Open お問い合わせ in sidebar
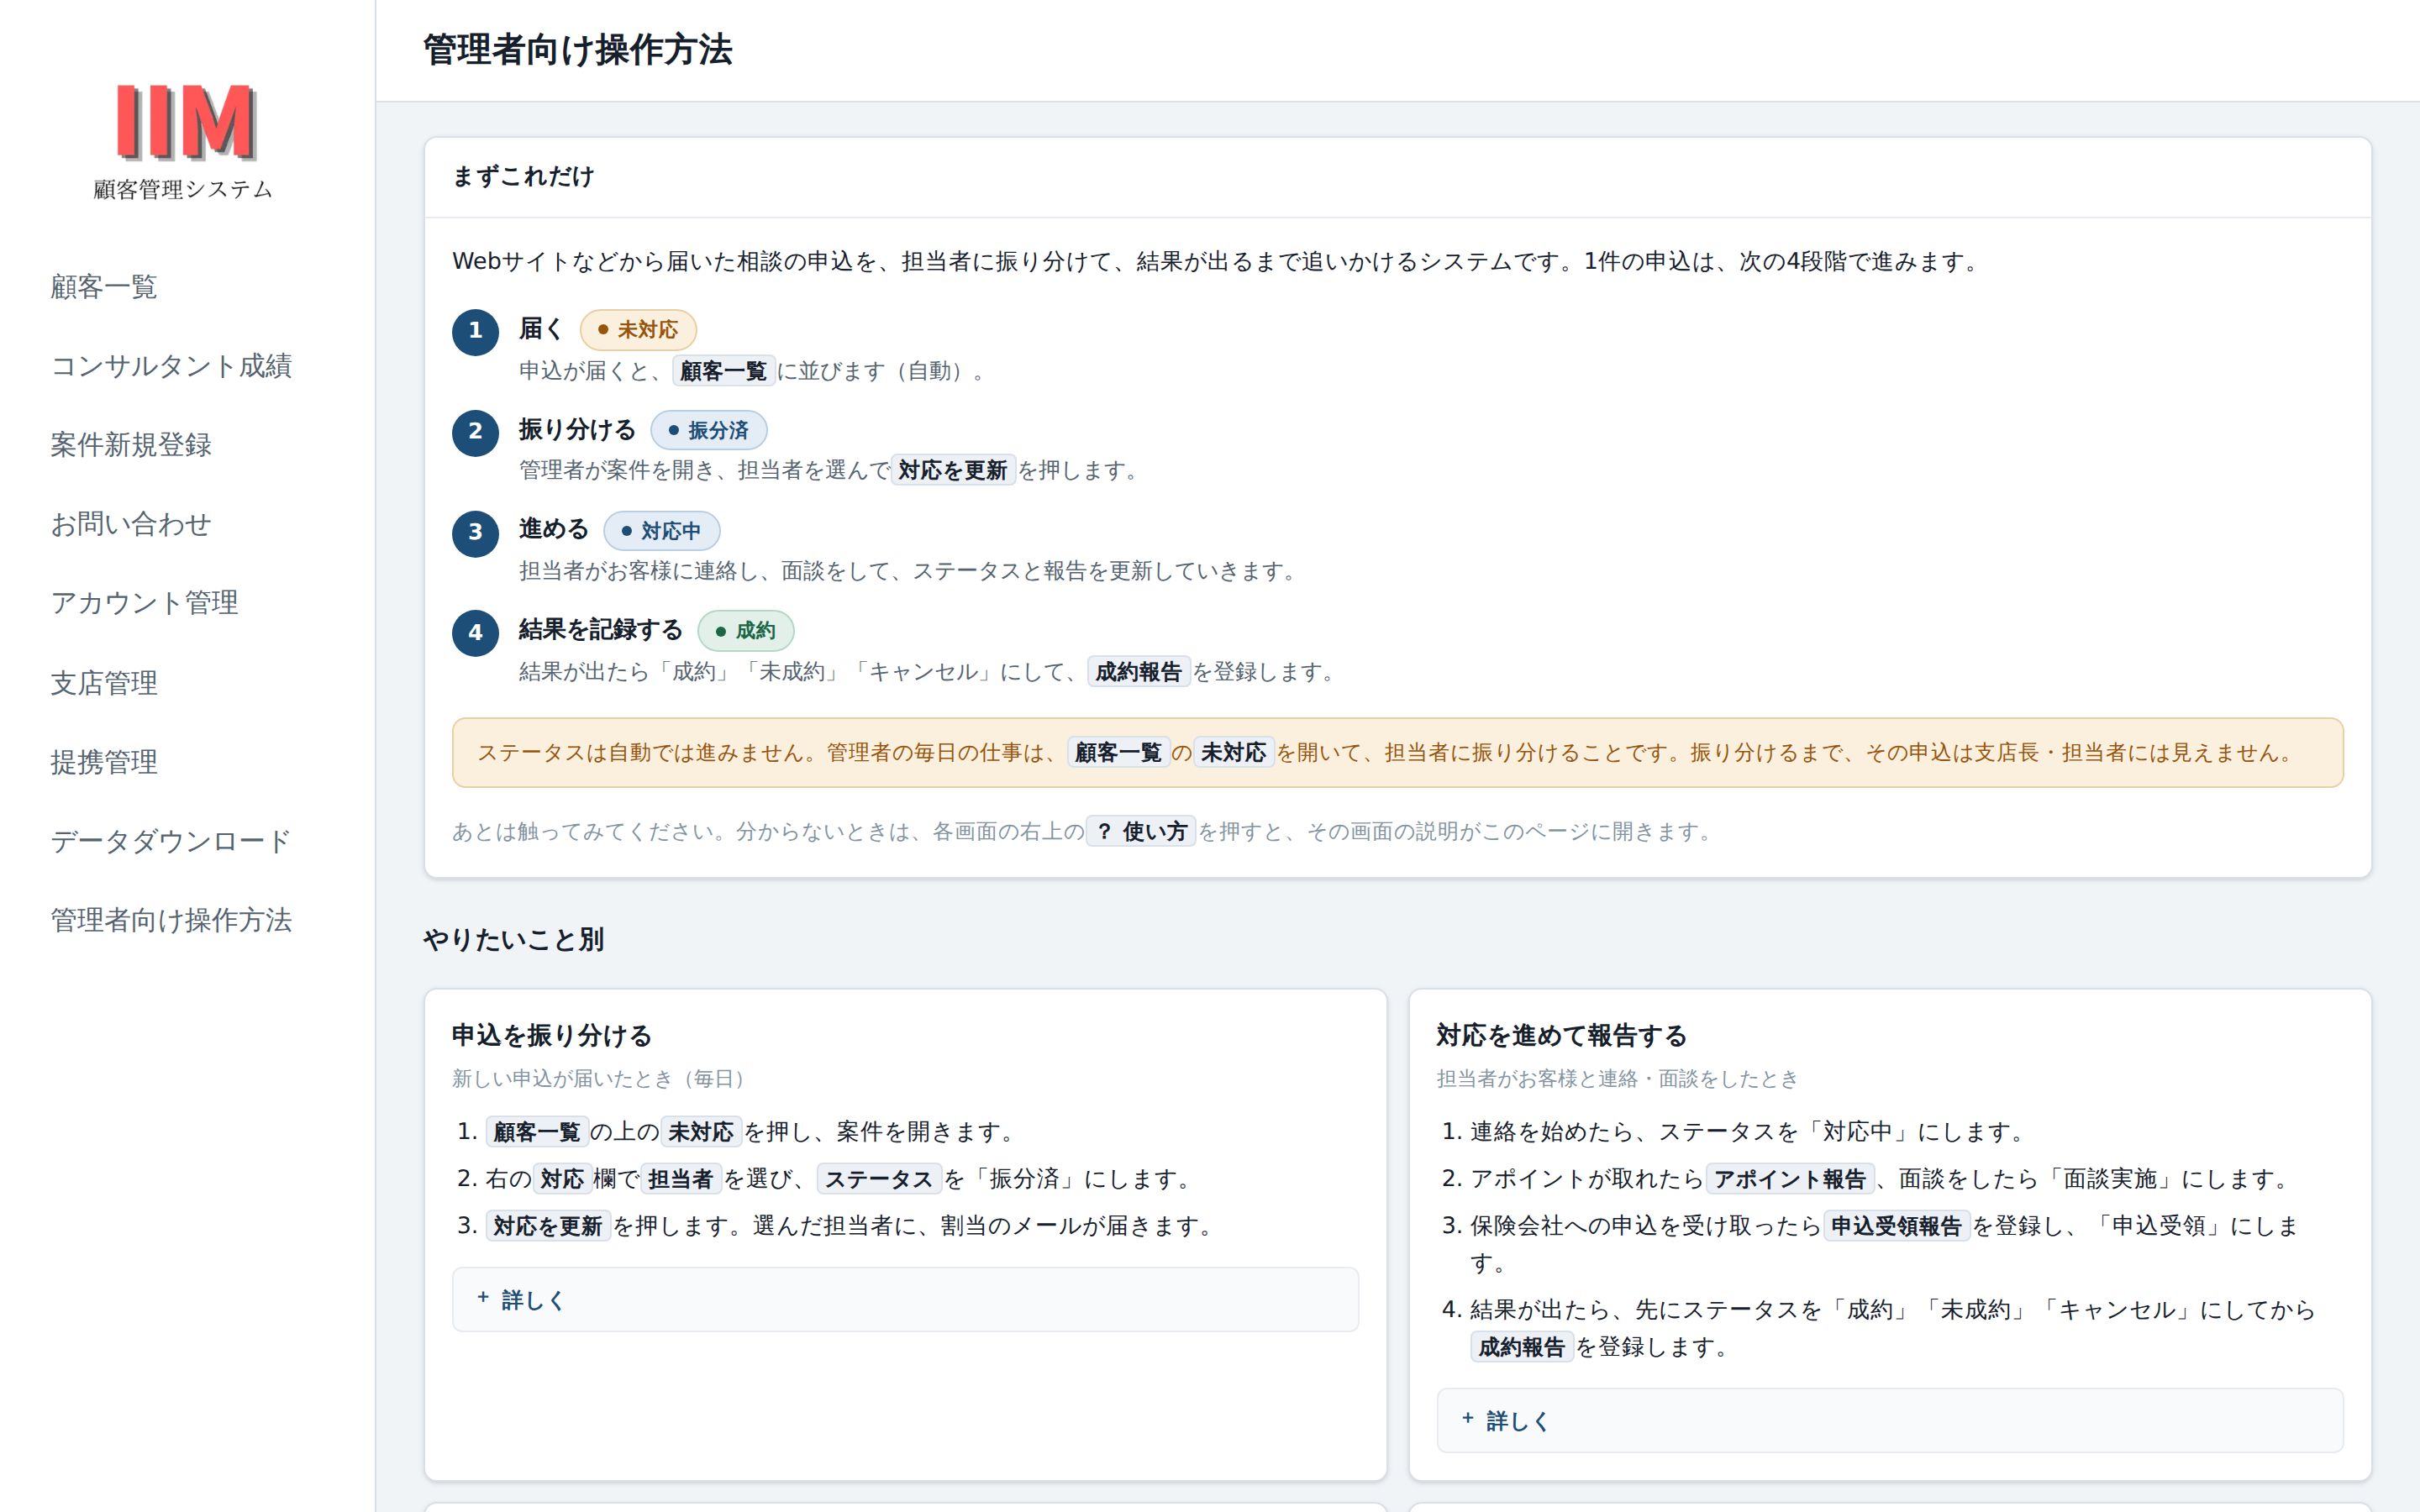The height and width of the screenshot is (1512, 2420). coord(131,524)
